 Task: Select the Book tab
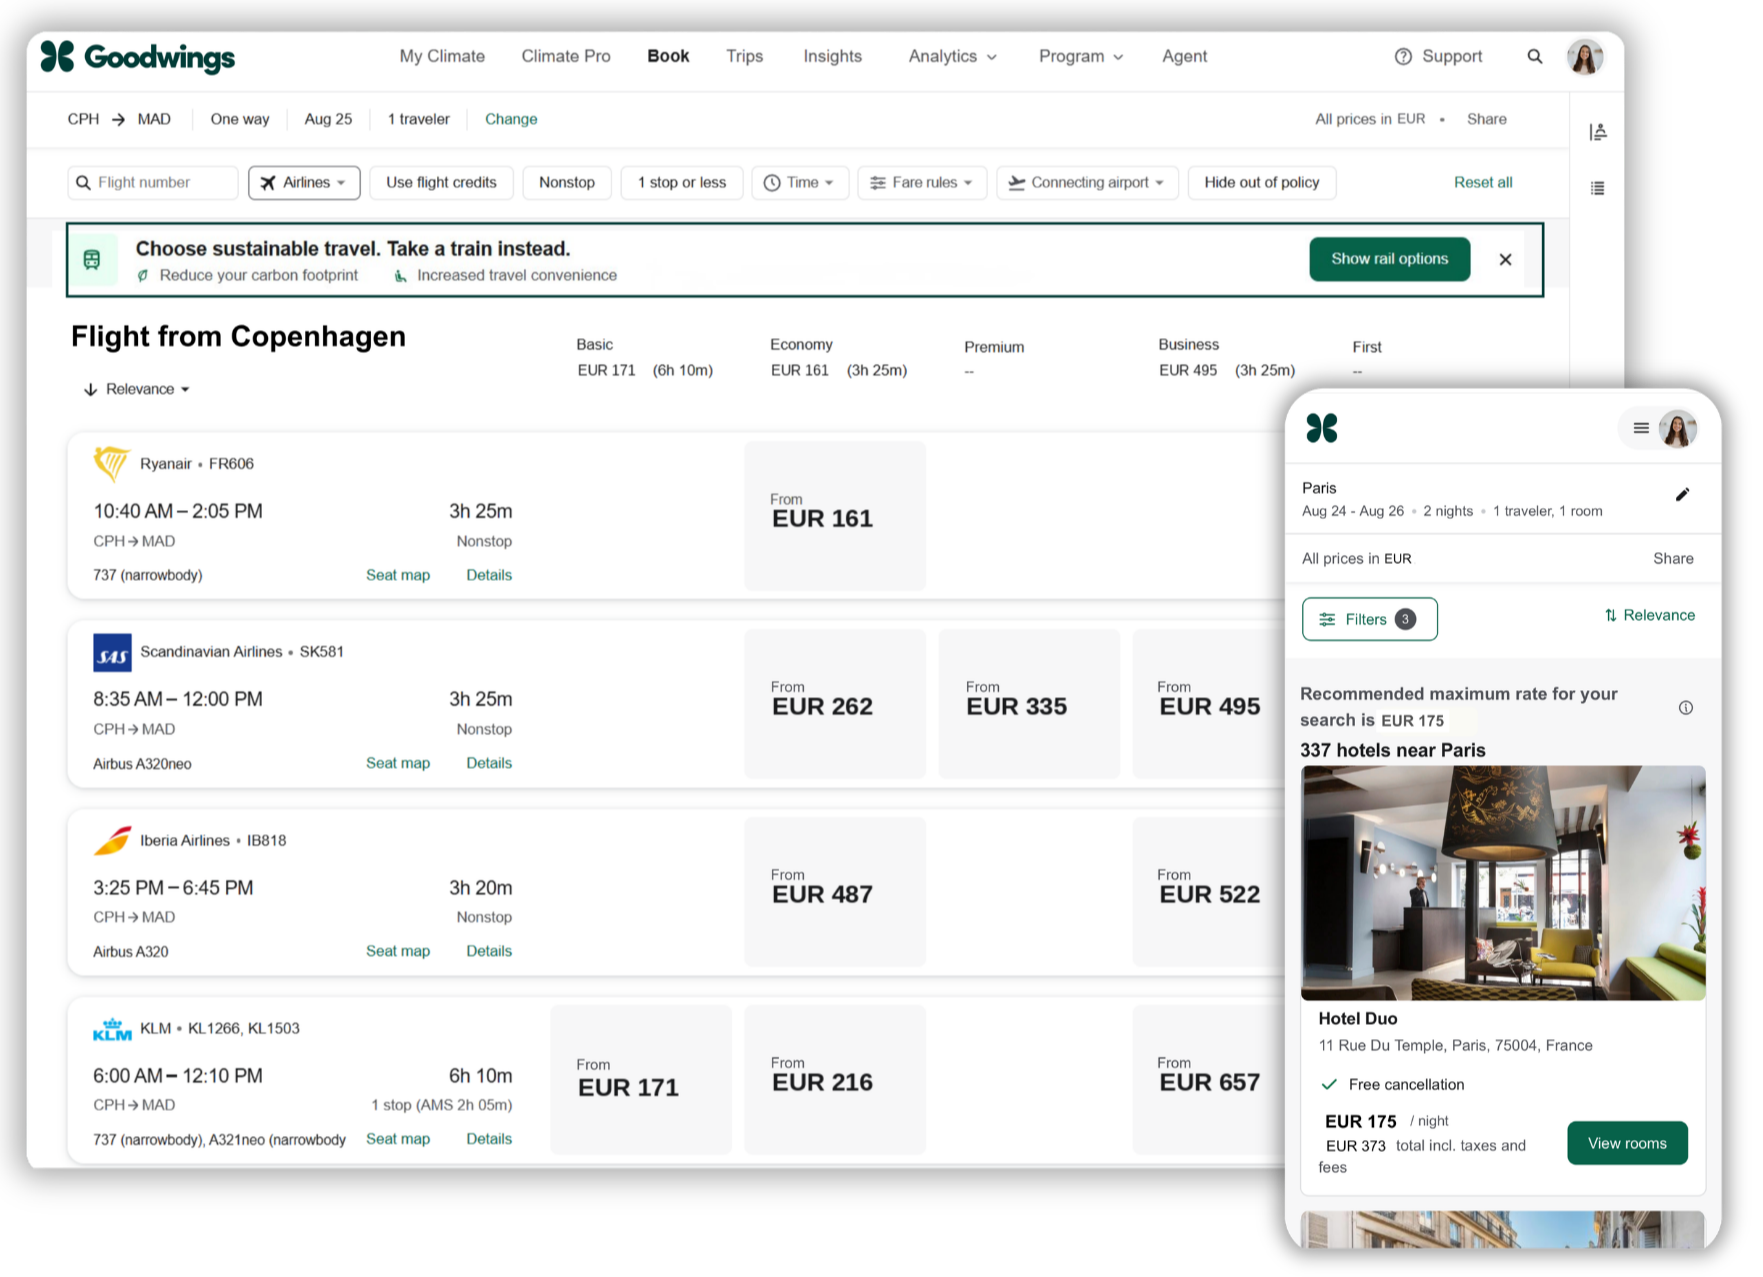click(668, 57)
